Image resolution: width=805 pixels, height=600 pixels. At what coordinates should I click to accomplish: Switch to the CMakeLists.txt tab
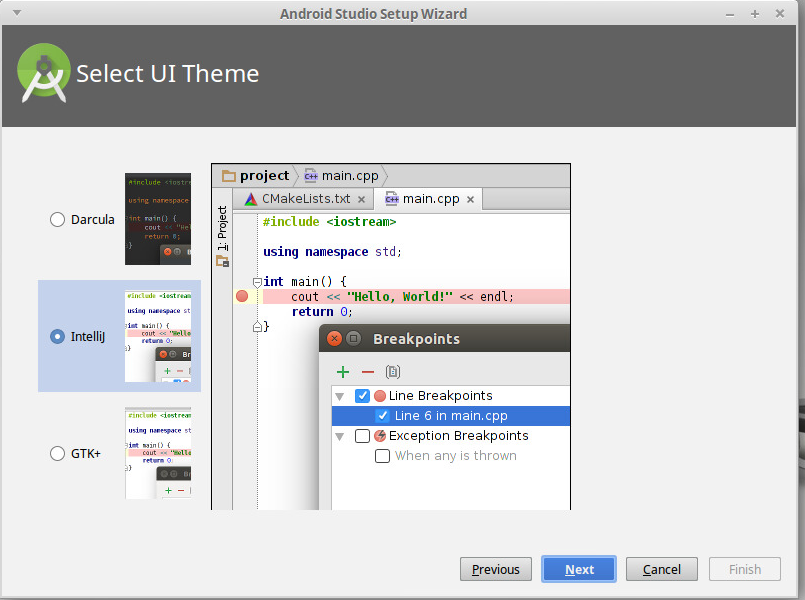[304, 199]
